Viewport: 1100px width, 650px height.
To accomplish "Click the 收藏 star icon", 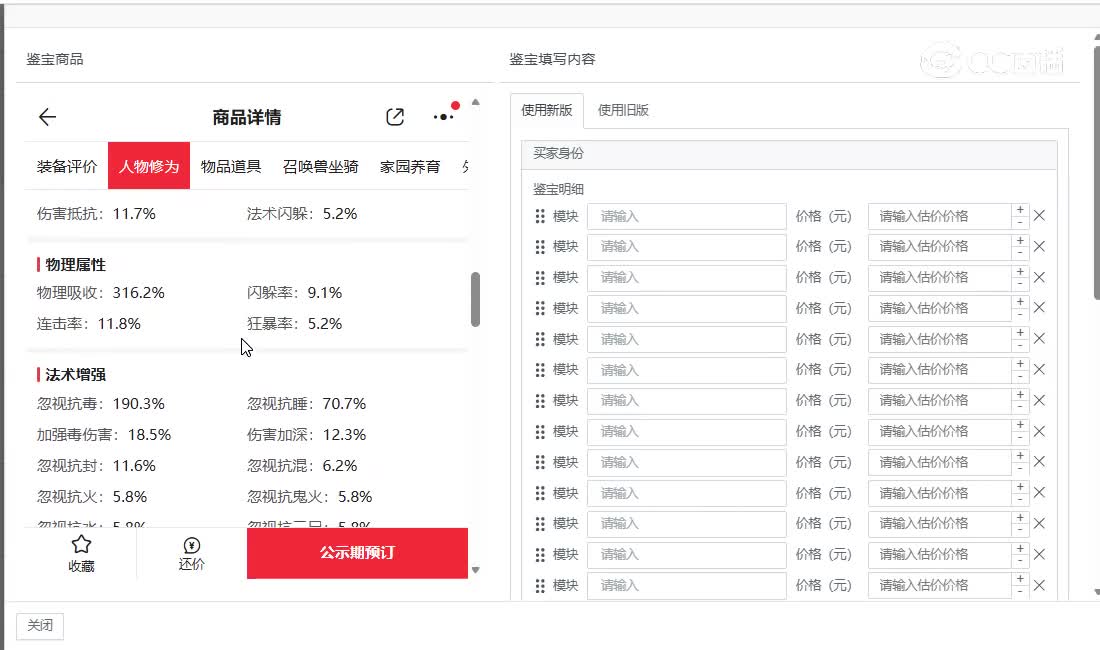I will point(82,544).
